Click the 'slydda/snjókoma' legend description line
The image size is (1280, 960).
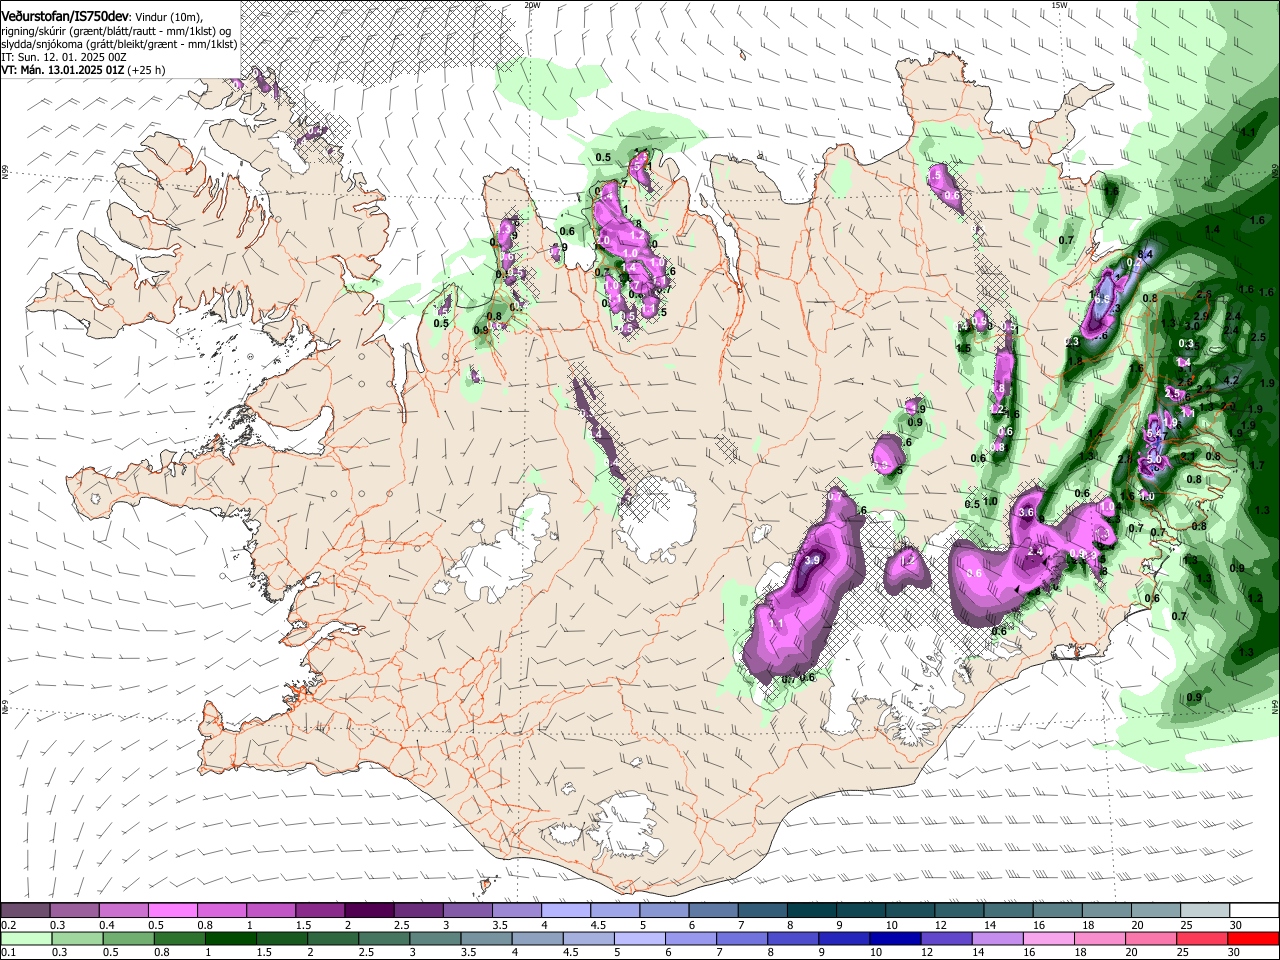click(x=119, y=44)
